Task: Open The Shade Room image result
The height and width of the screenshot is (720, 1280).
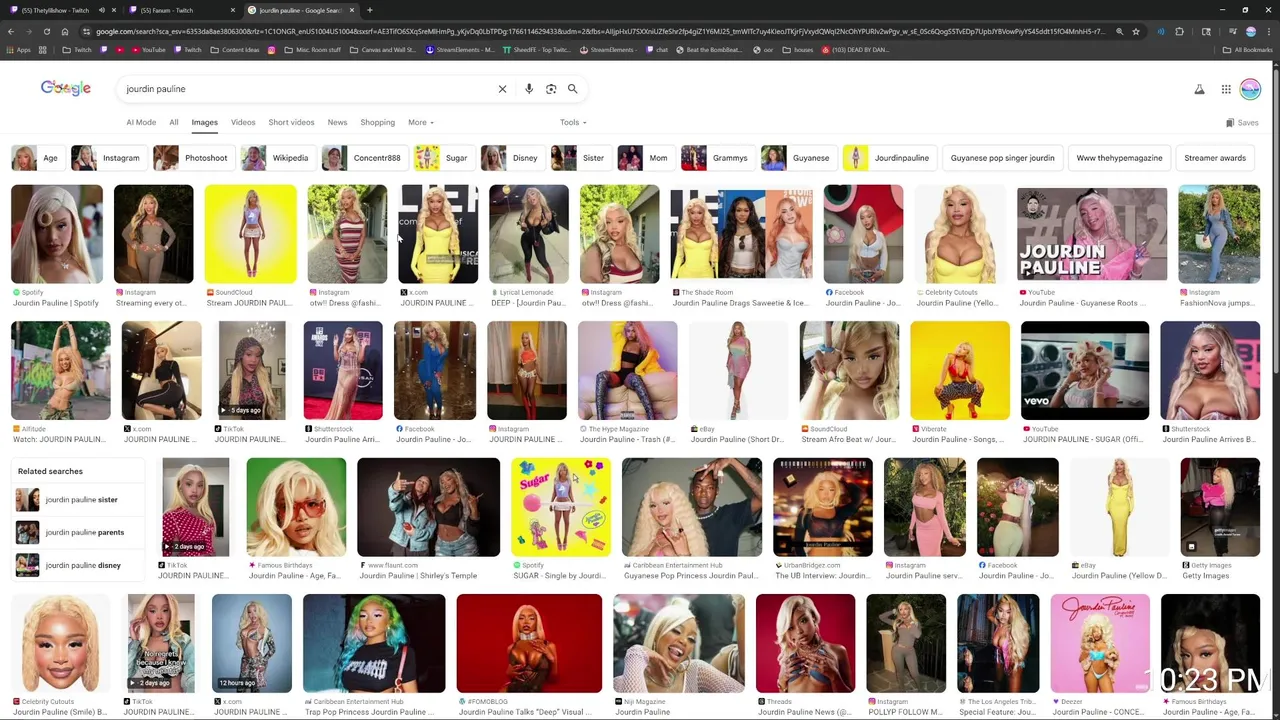Action: [x=741, y=234]
